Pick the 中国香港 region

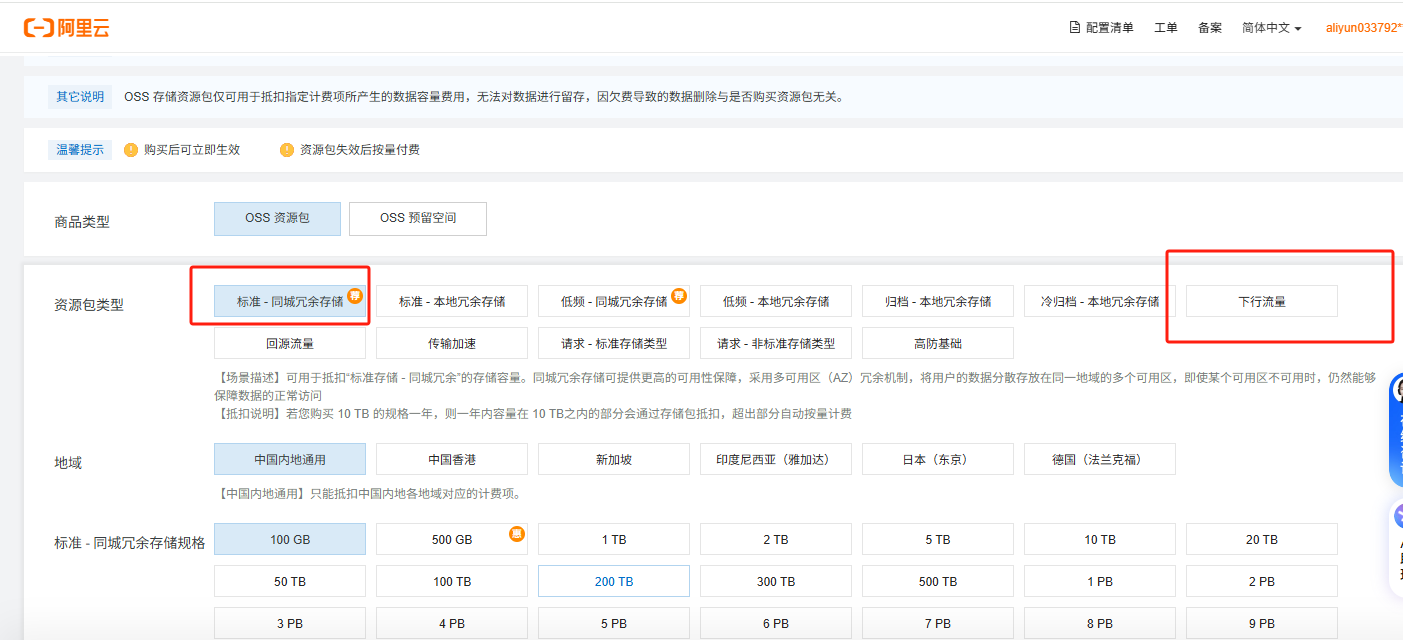tap(452, 459)
